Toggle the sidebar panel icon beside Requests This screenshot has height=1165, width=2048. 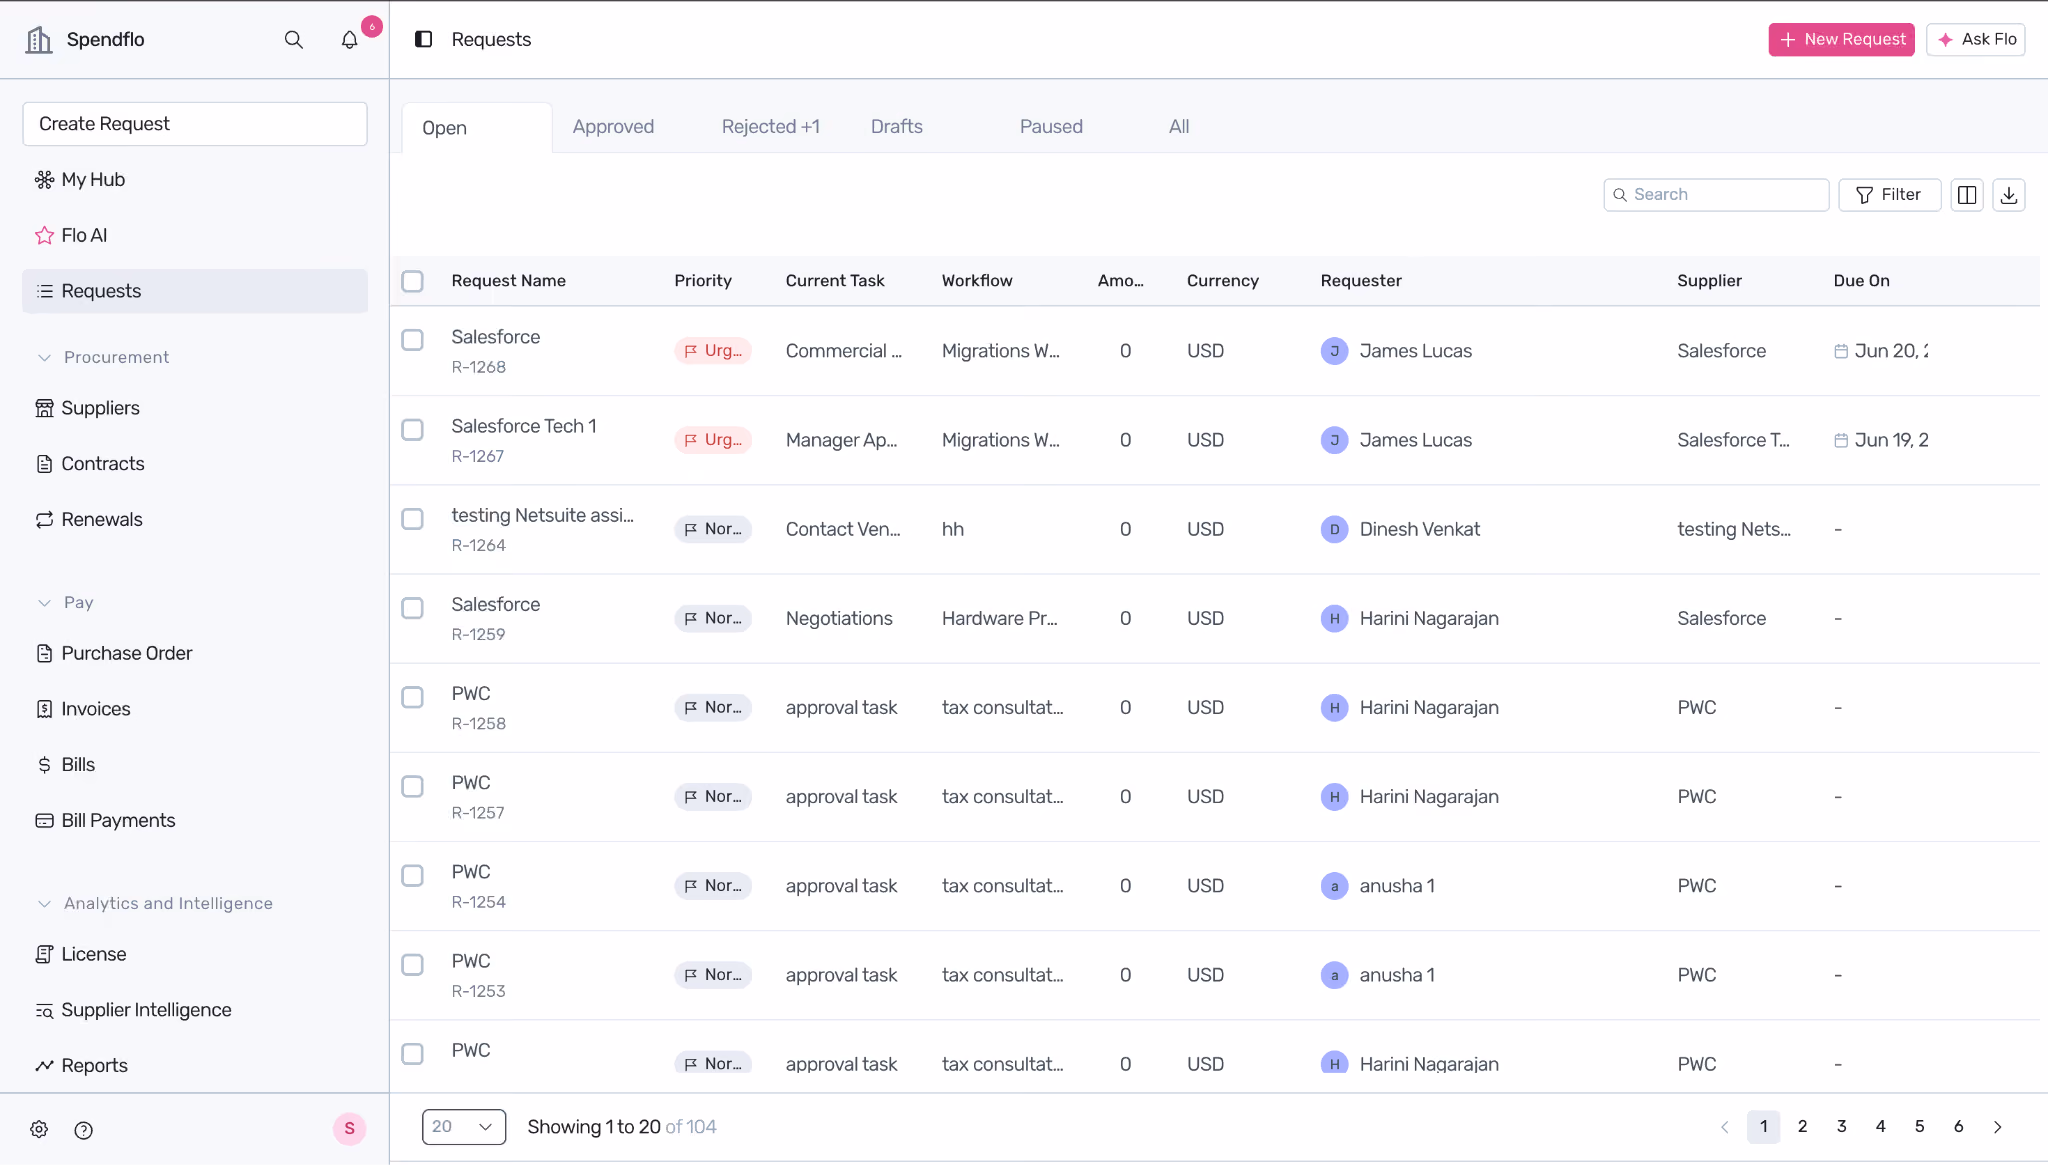[x=423, y=39]
